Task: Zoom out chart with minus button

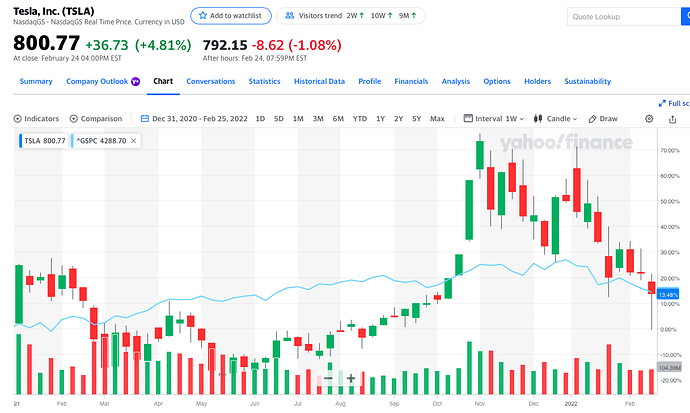Action: coord(328,378)
